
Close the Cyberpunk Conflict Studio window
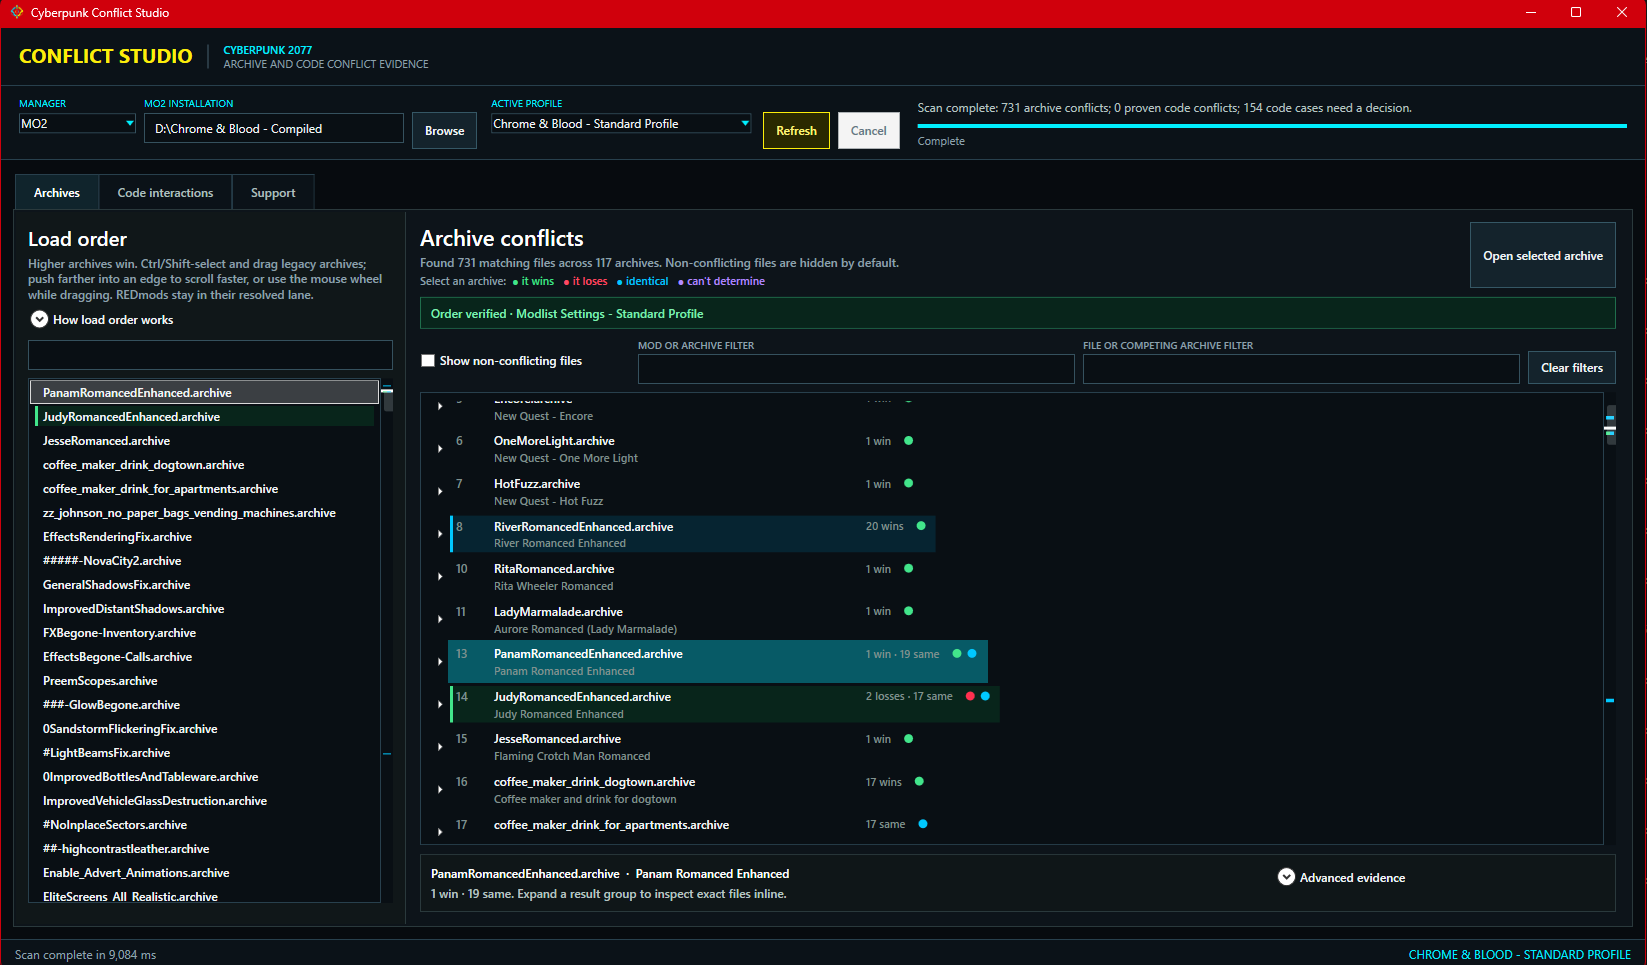(x=1622, y=12)
